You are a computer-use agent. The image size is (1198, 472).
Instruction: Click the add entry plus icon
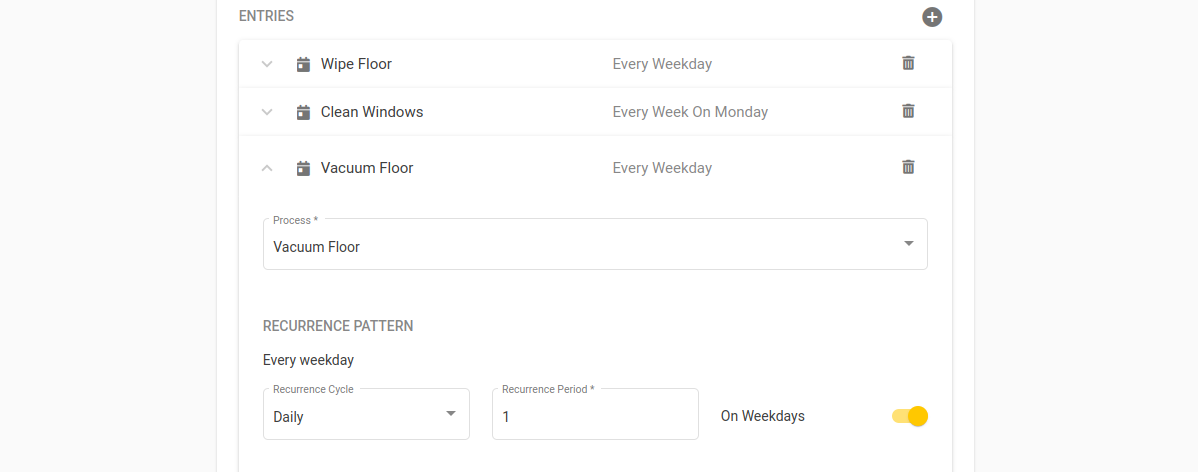click(932, 17)
